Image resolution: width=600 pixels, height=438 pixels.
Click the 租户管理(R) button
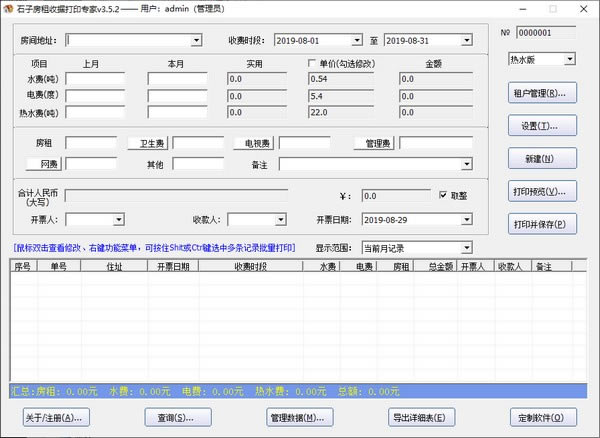542,94
